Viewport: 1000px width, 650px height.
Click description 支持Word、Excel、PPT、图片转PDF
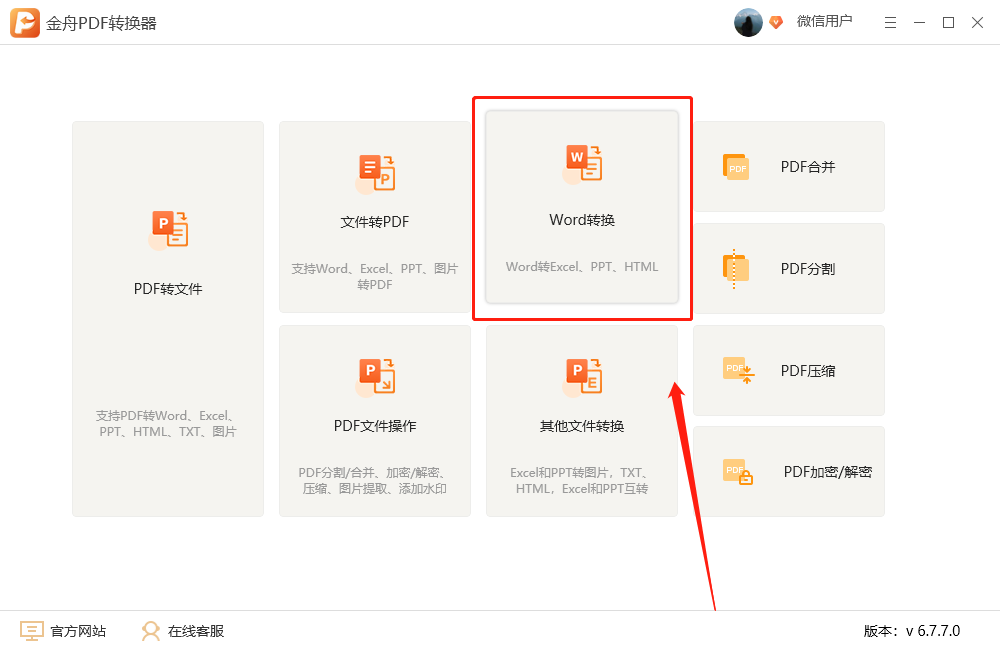pyautogui.click(x=375, y=276)
